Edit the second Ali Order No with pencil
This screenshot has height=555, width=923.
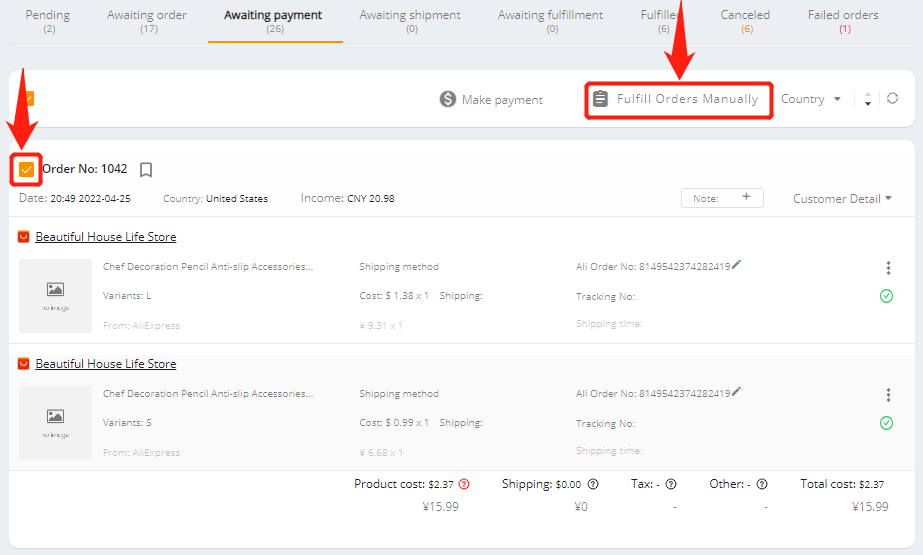737,392
